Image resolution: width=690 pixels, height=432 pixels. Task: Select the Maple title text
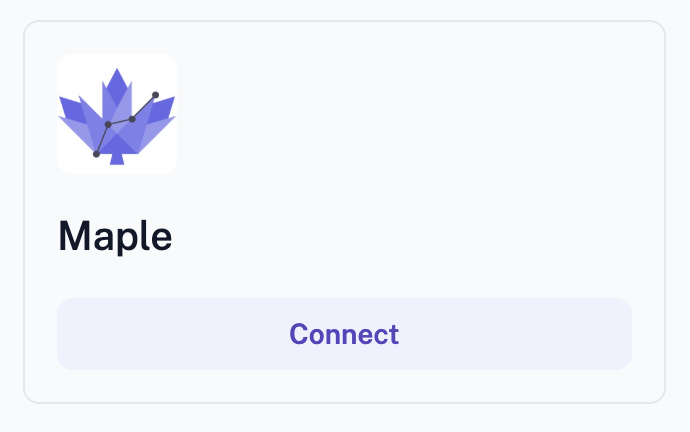(115, 237)
